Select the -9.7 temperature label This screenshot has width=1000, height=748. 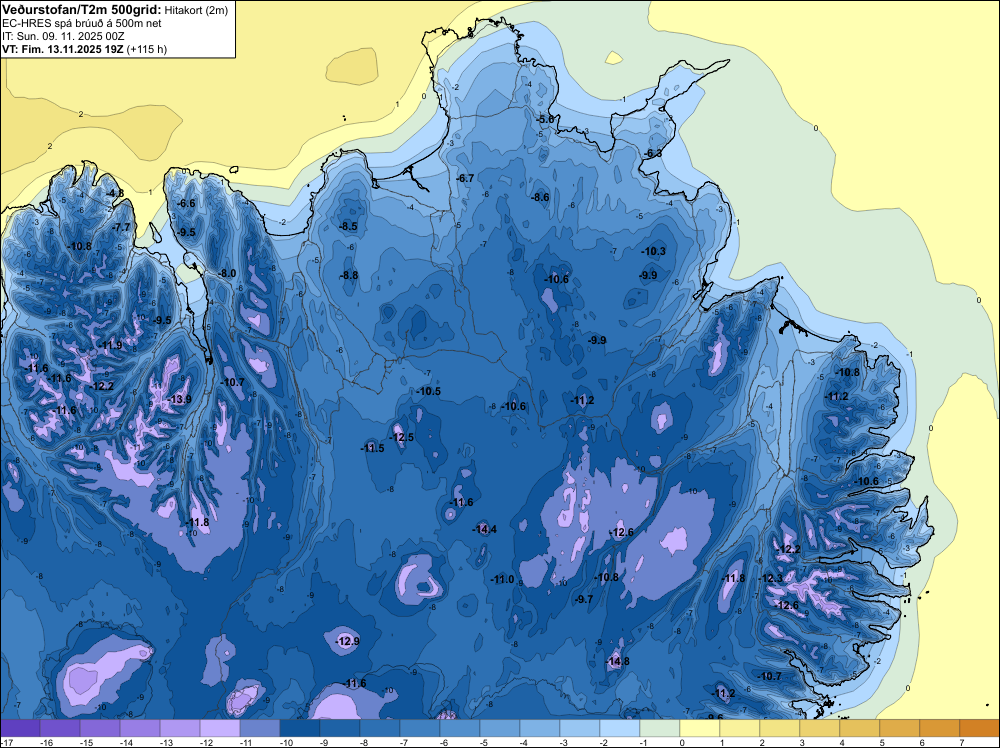(584, 599)
